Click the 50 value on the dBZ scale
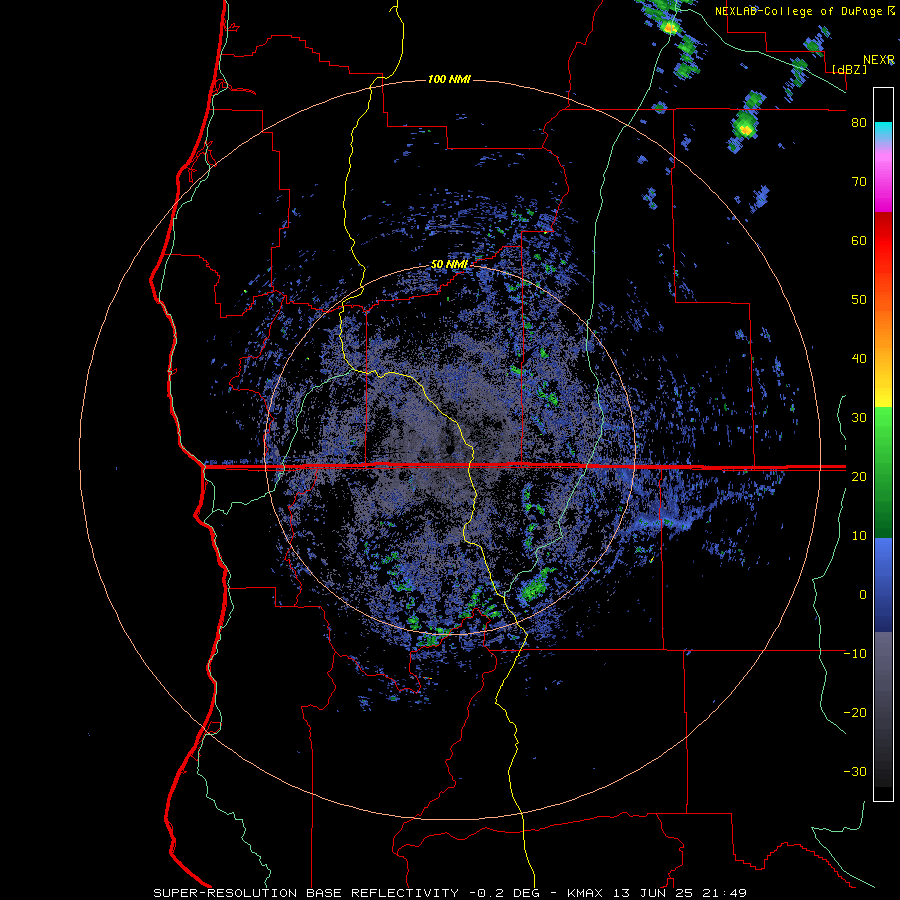Image resolution: width=900 pixels, height=900 pixels. click(859, 300)
